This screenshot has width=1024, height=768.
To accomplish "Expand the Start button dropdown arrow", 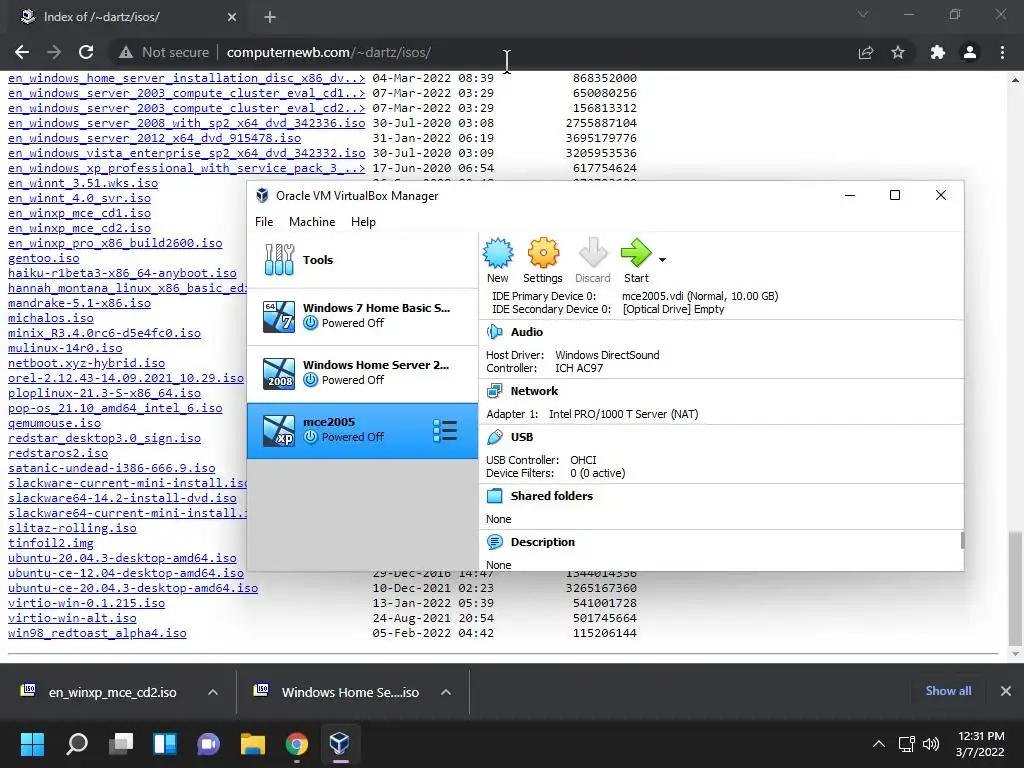I will [662, 260].
